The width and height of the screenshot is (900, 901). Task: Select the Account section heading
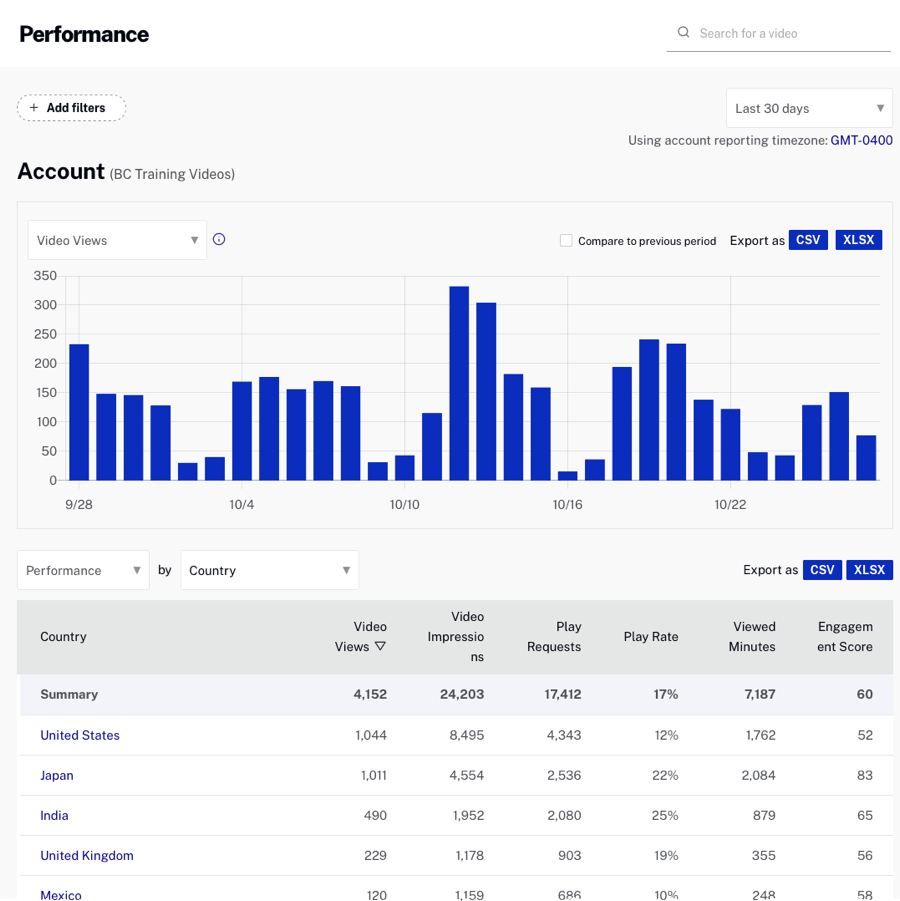60,171
